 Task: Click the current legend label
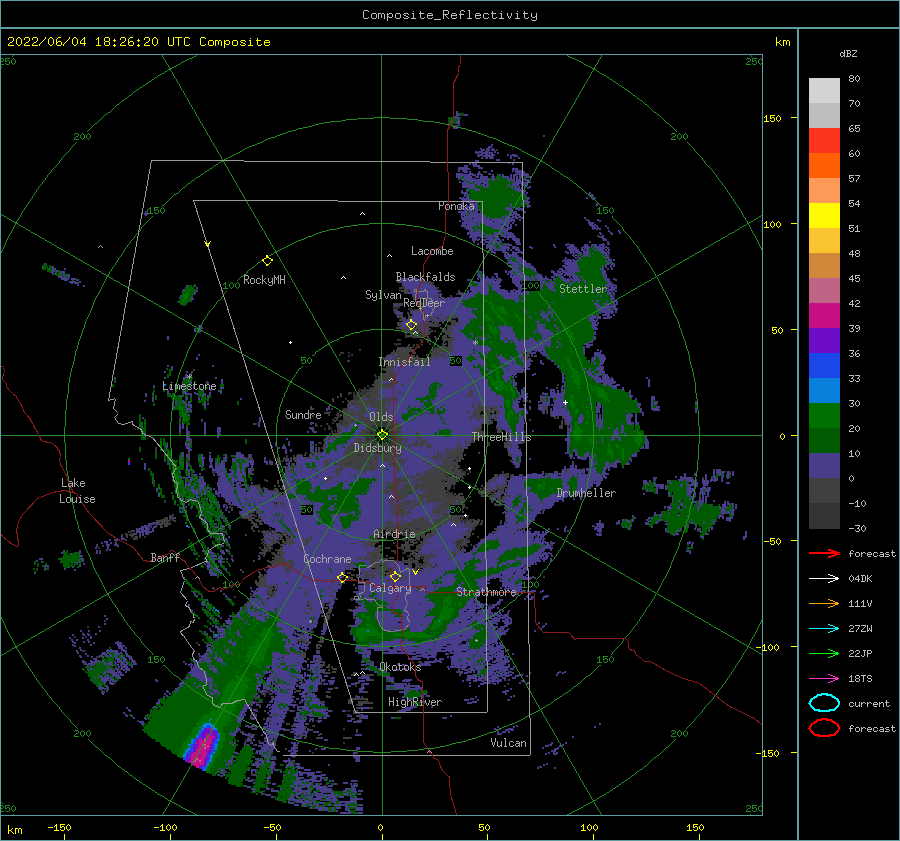pyautogui.click(x=869, y=703)
